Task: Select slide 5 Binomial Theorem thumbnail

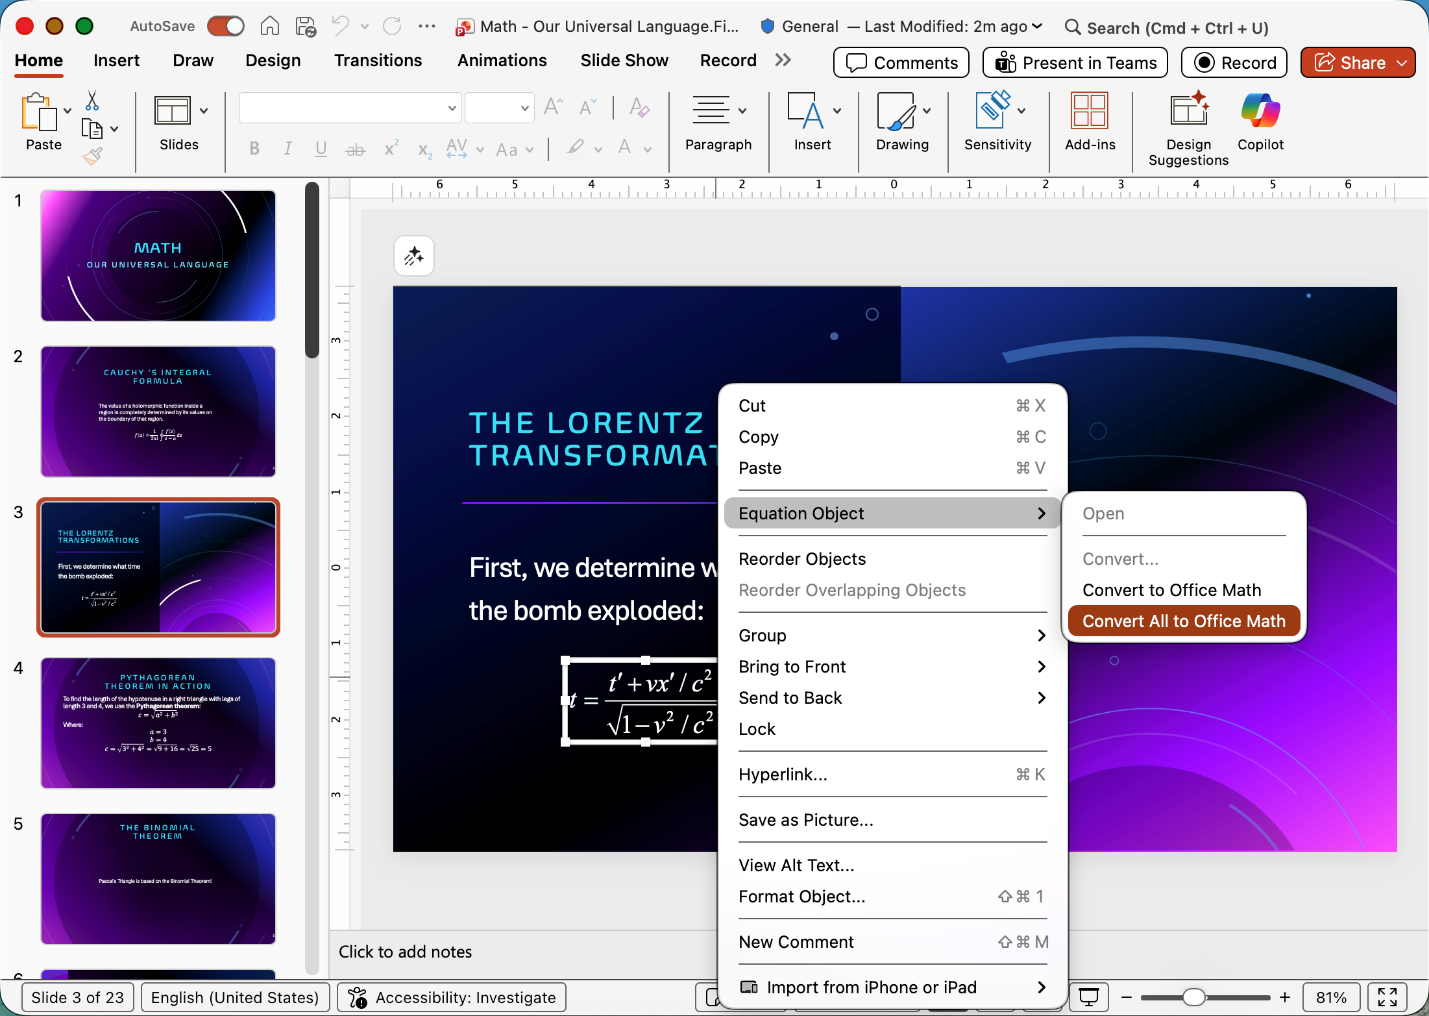Action: tap(158, 879)
